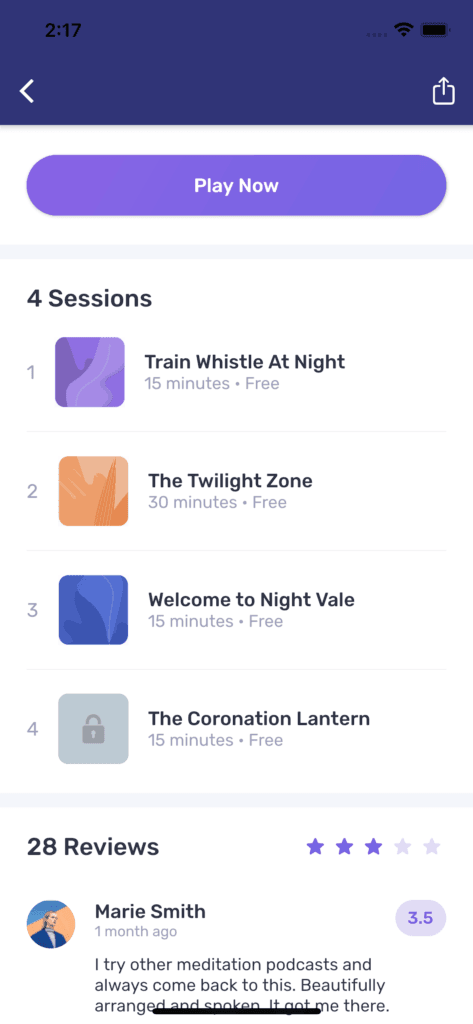This screenshot has height=1024, width=473.
Task: Check the Wi-Fi status icon
Action: [x=404, y=29]
